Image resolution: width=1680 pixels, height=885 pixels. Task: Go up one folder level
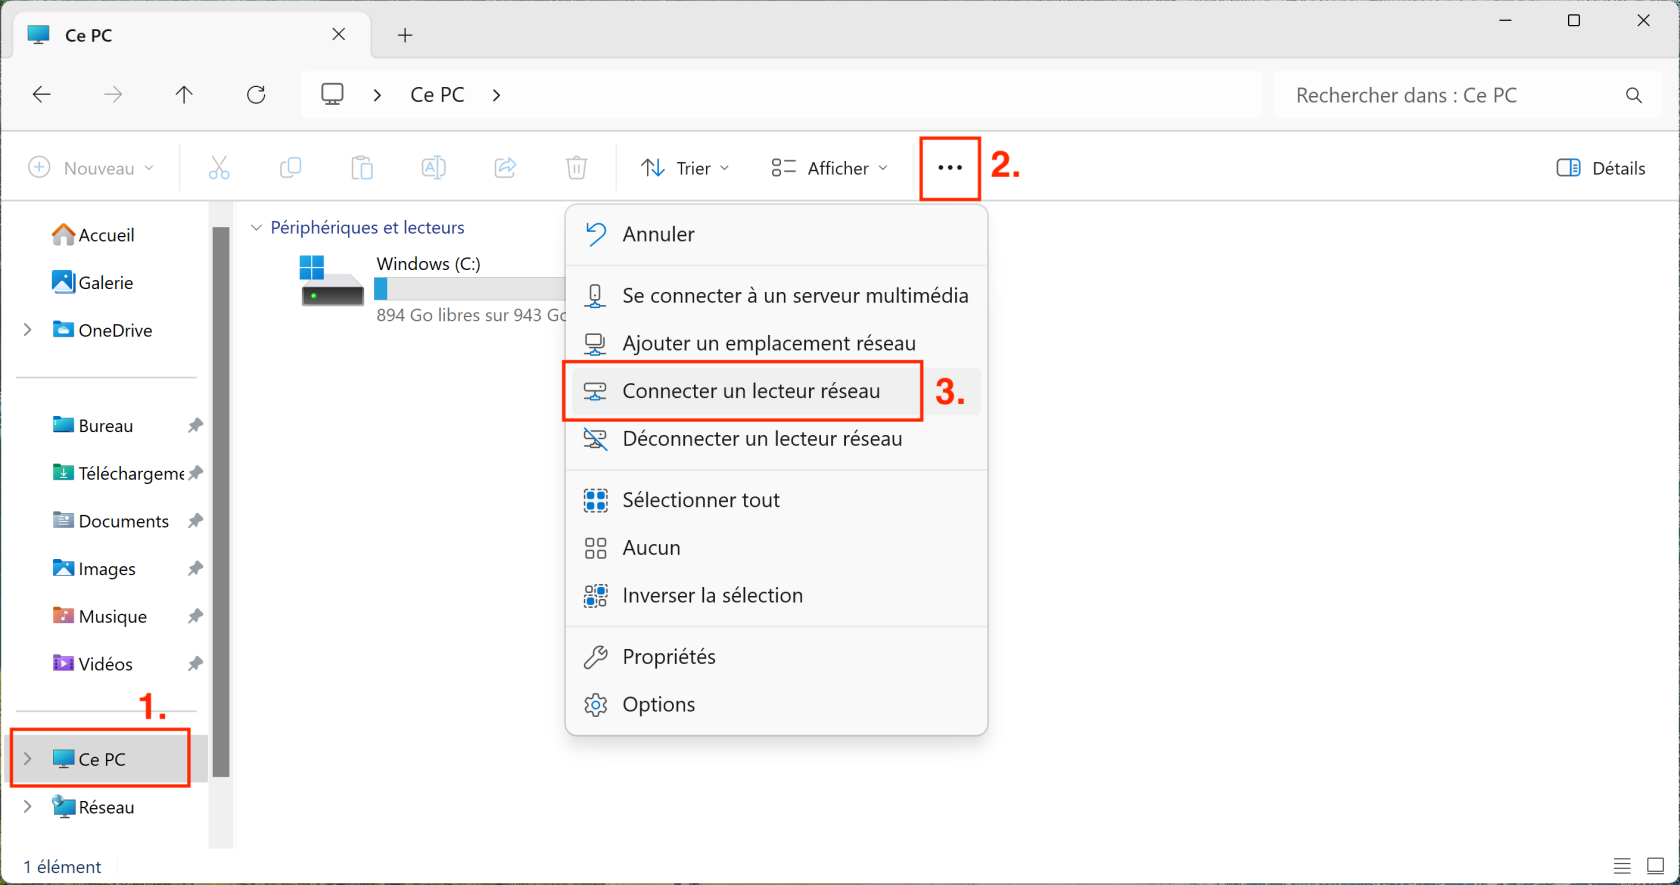click(184, 95)
